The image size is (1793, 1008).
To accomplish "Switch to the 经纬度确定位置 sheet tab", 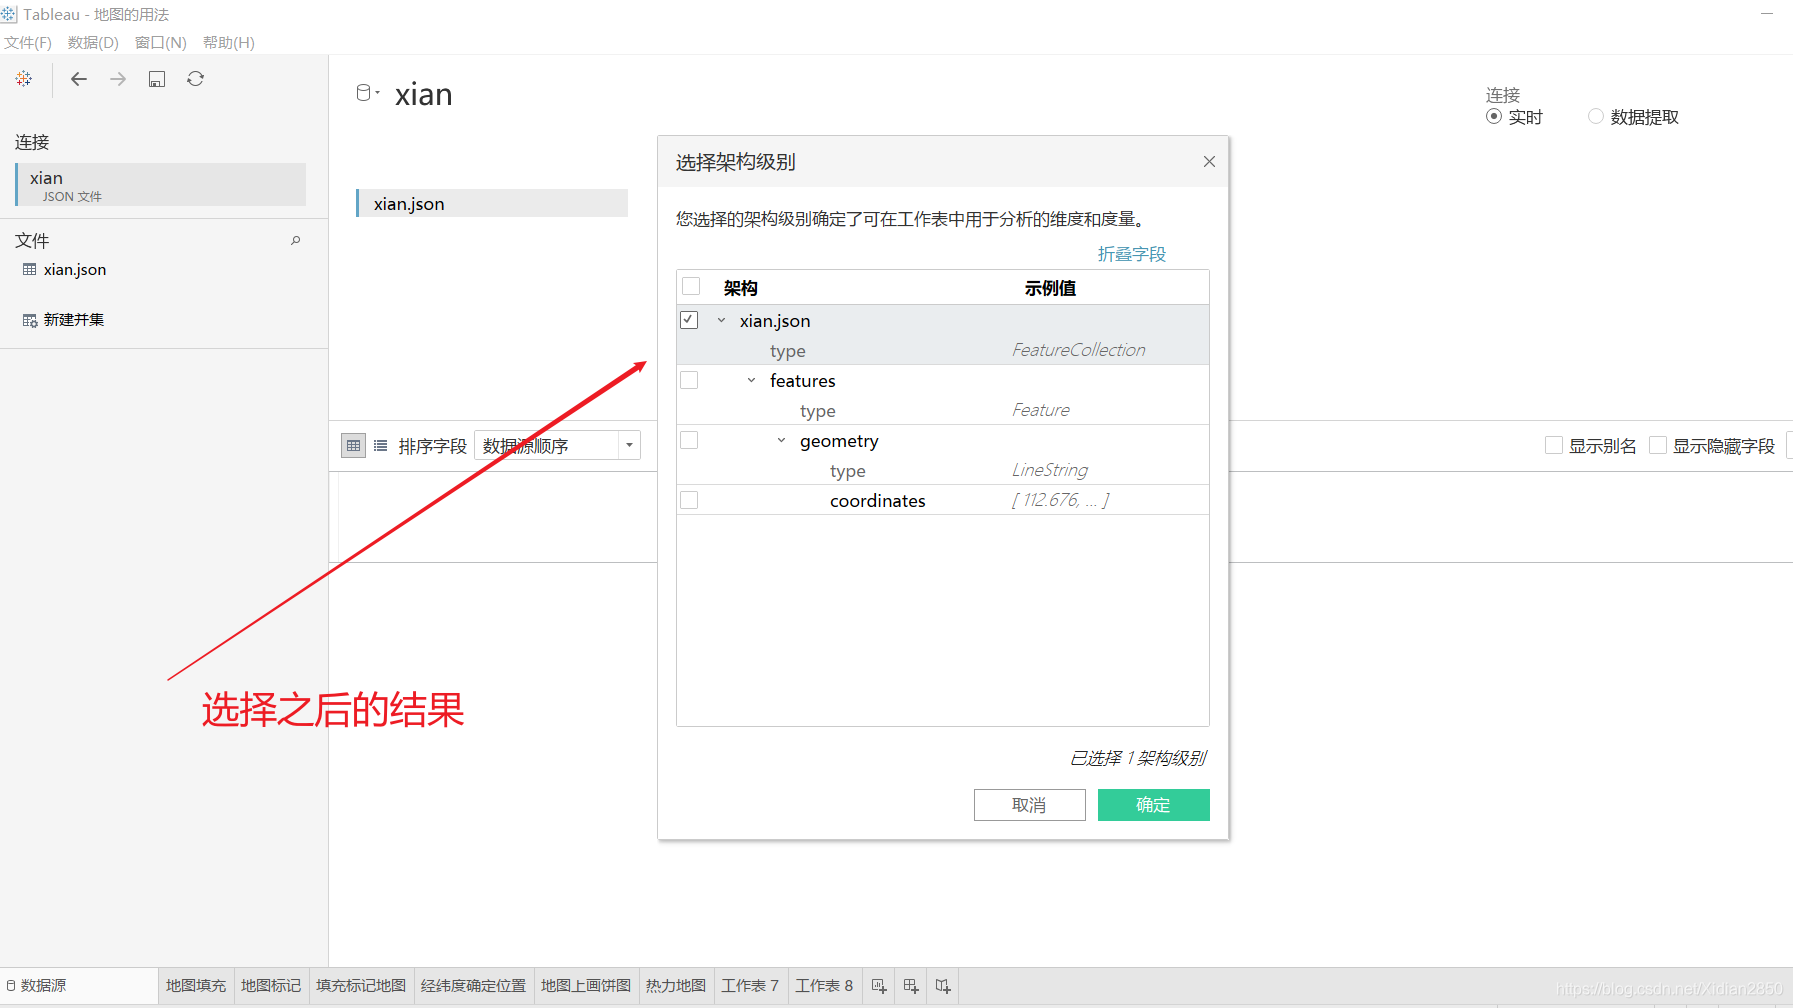I will pyautogui.click(x=474, y=986).
